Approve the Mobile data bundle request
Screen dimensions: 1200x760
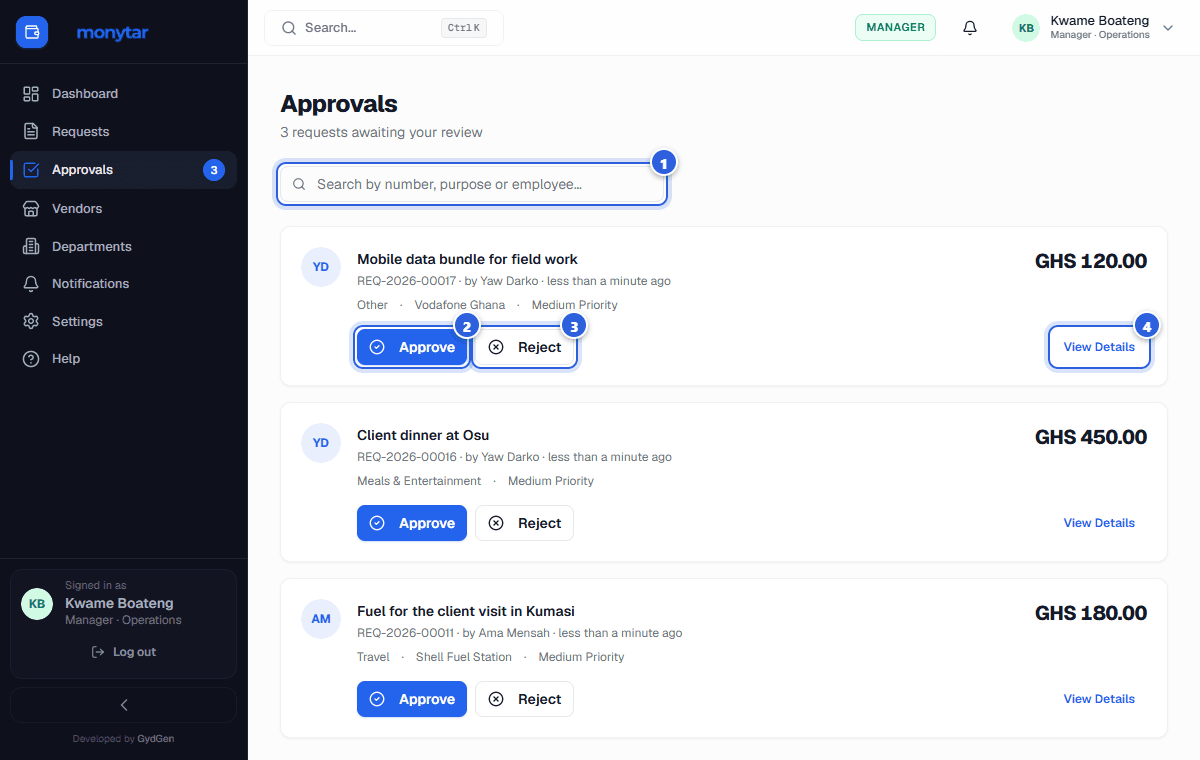(x=412, y=348)
